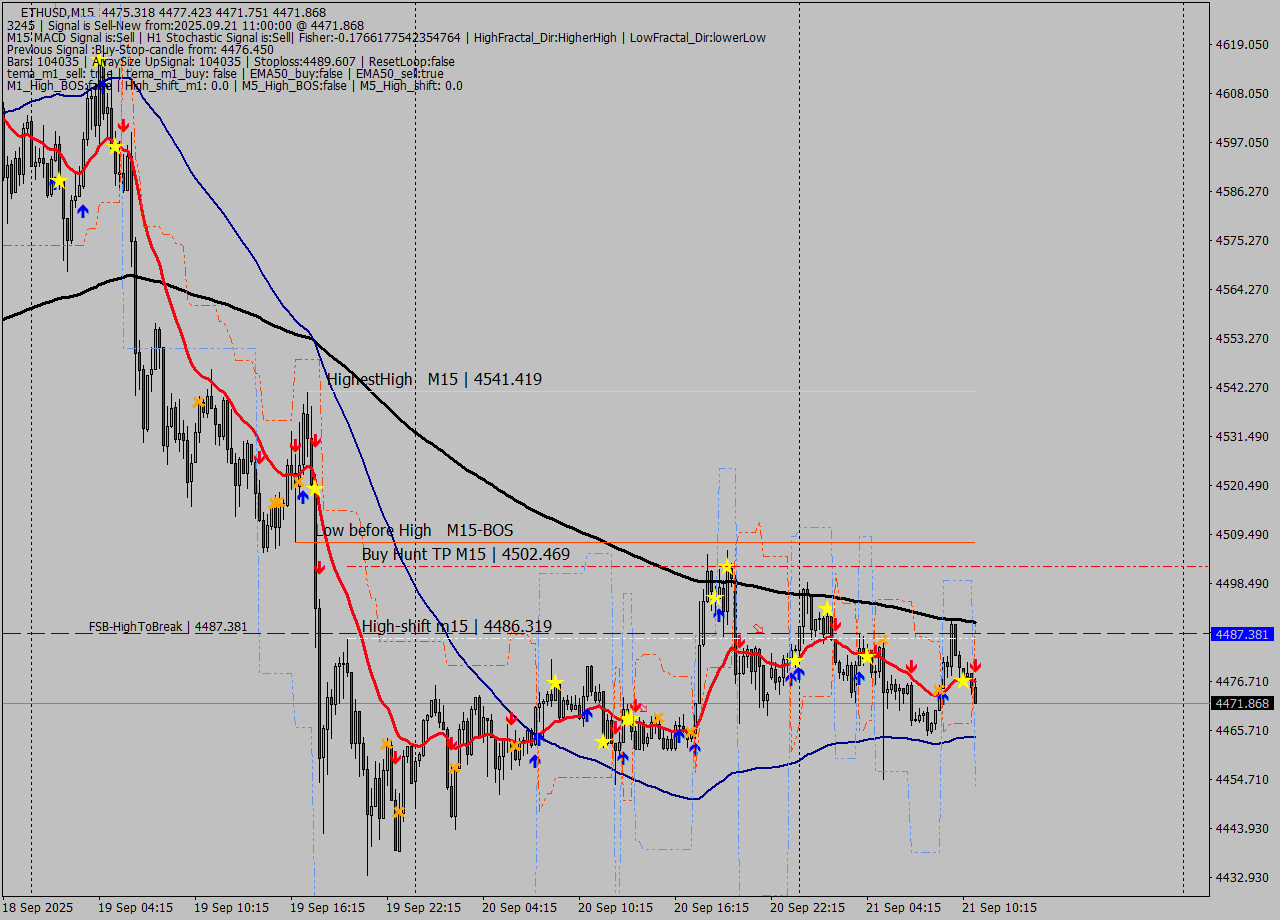Select the red down arrow at the 19 Sep 16:15 drop
Viewport: 1280px width, 920px height.
tap(320, 565)
